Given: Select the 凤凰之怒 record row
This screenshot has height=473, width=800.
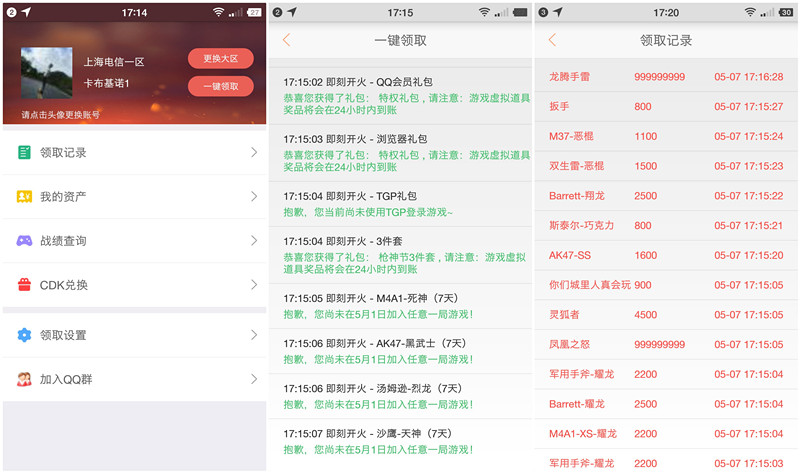Looking at the screenshot, I should pos(666,344).
